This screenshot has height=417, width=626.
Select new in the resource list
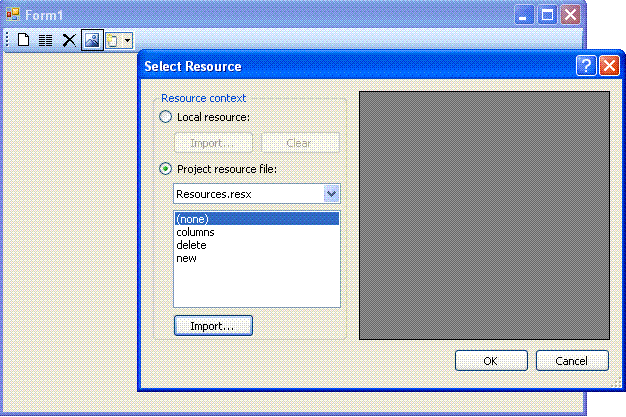coord(257,258)
